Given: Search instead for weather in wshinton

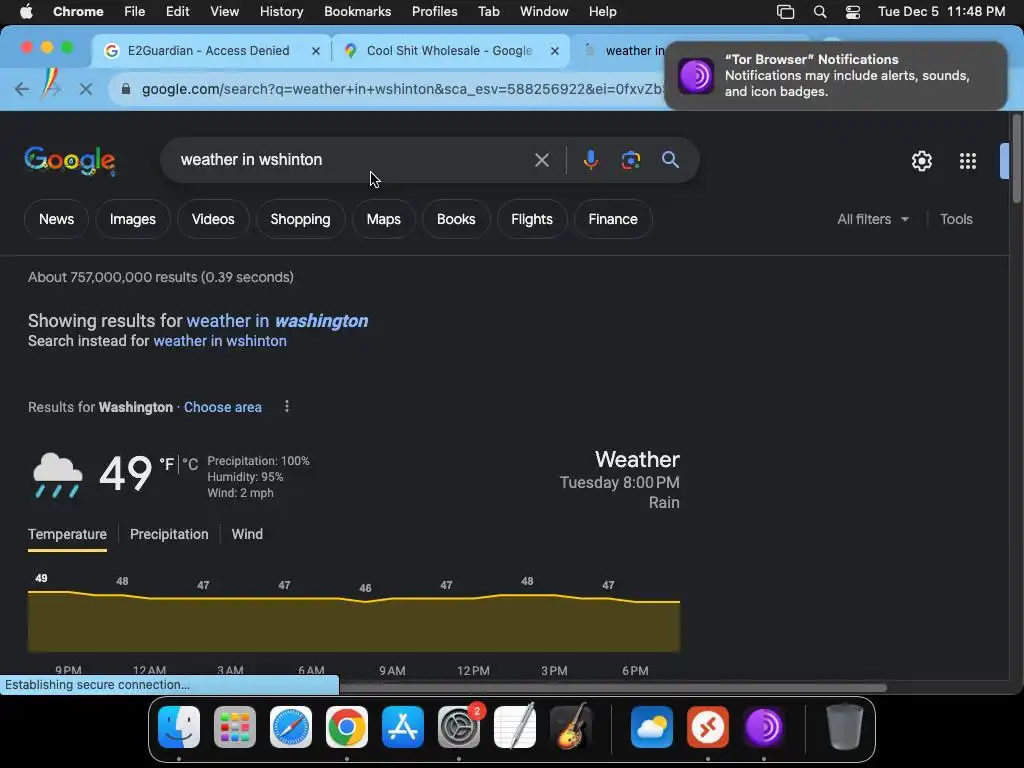Looking at the screenshot, I should (219, 341).
